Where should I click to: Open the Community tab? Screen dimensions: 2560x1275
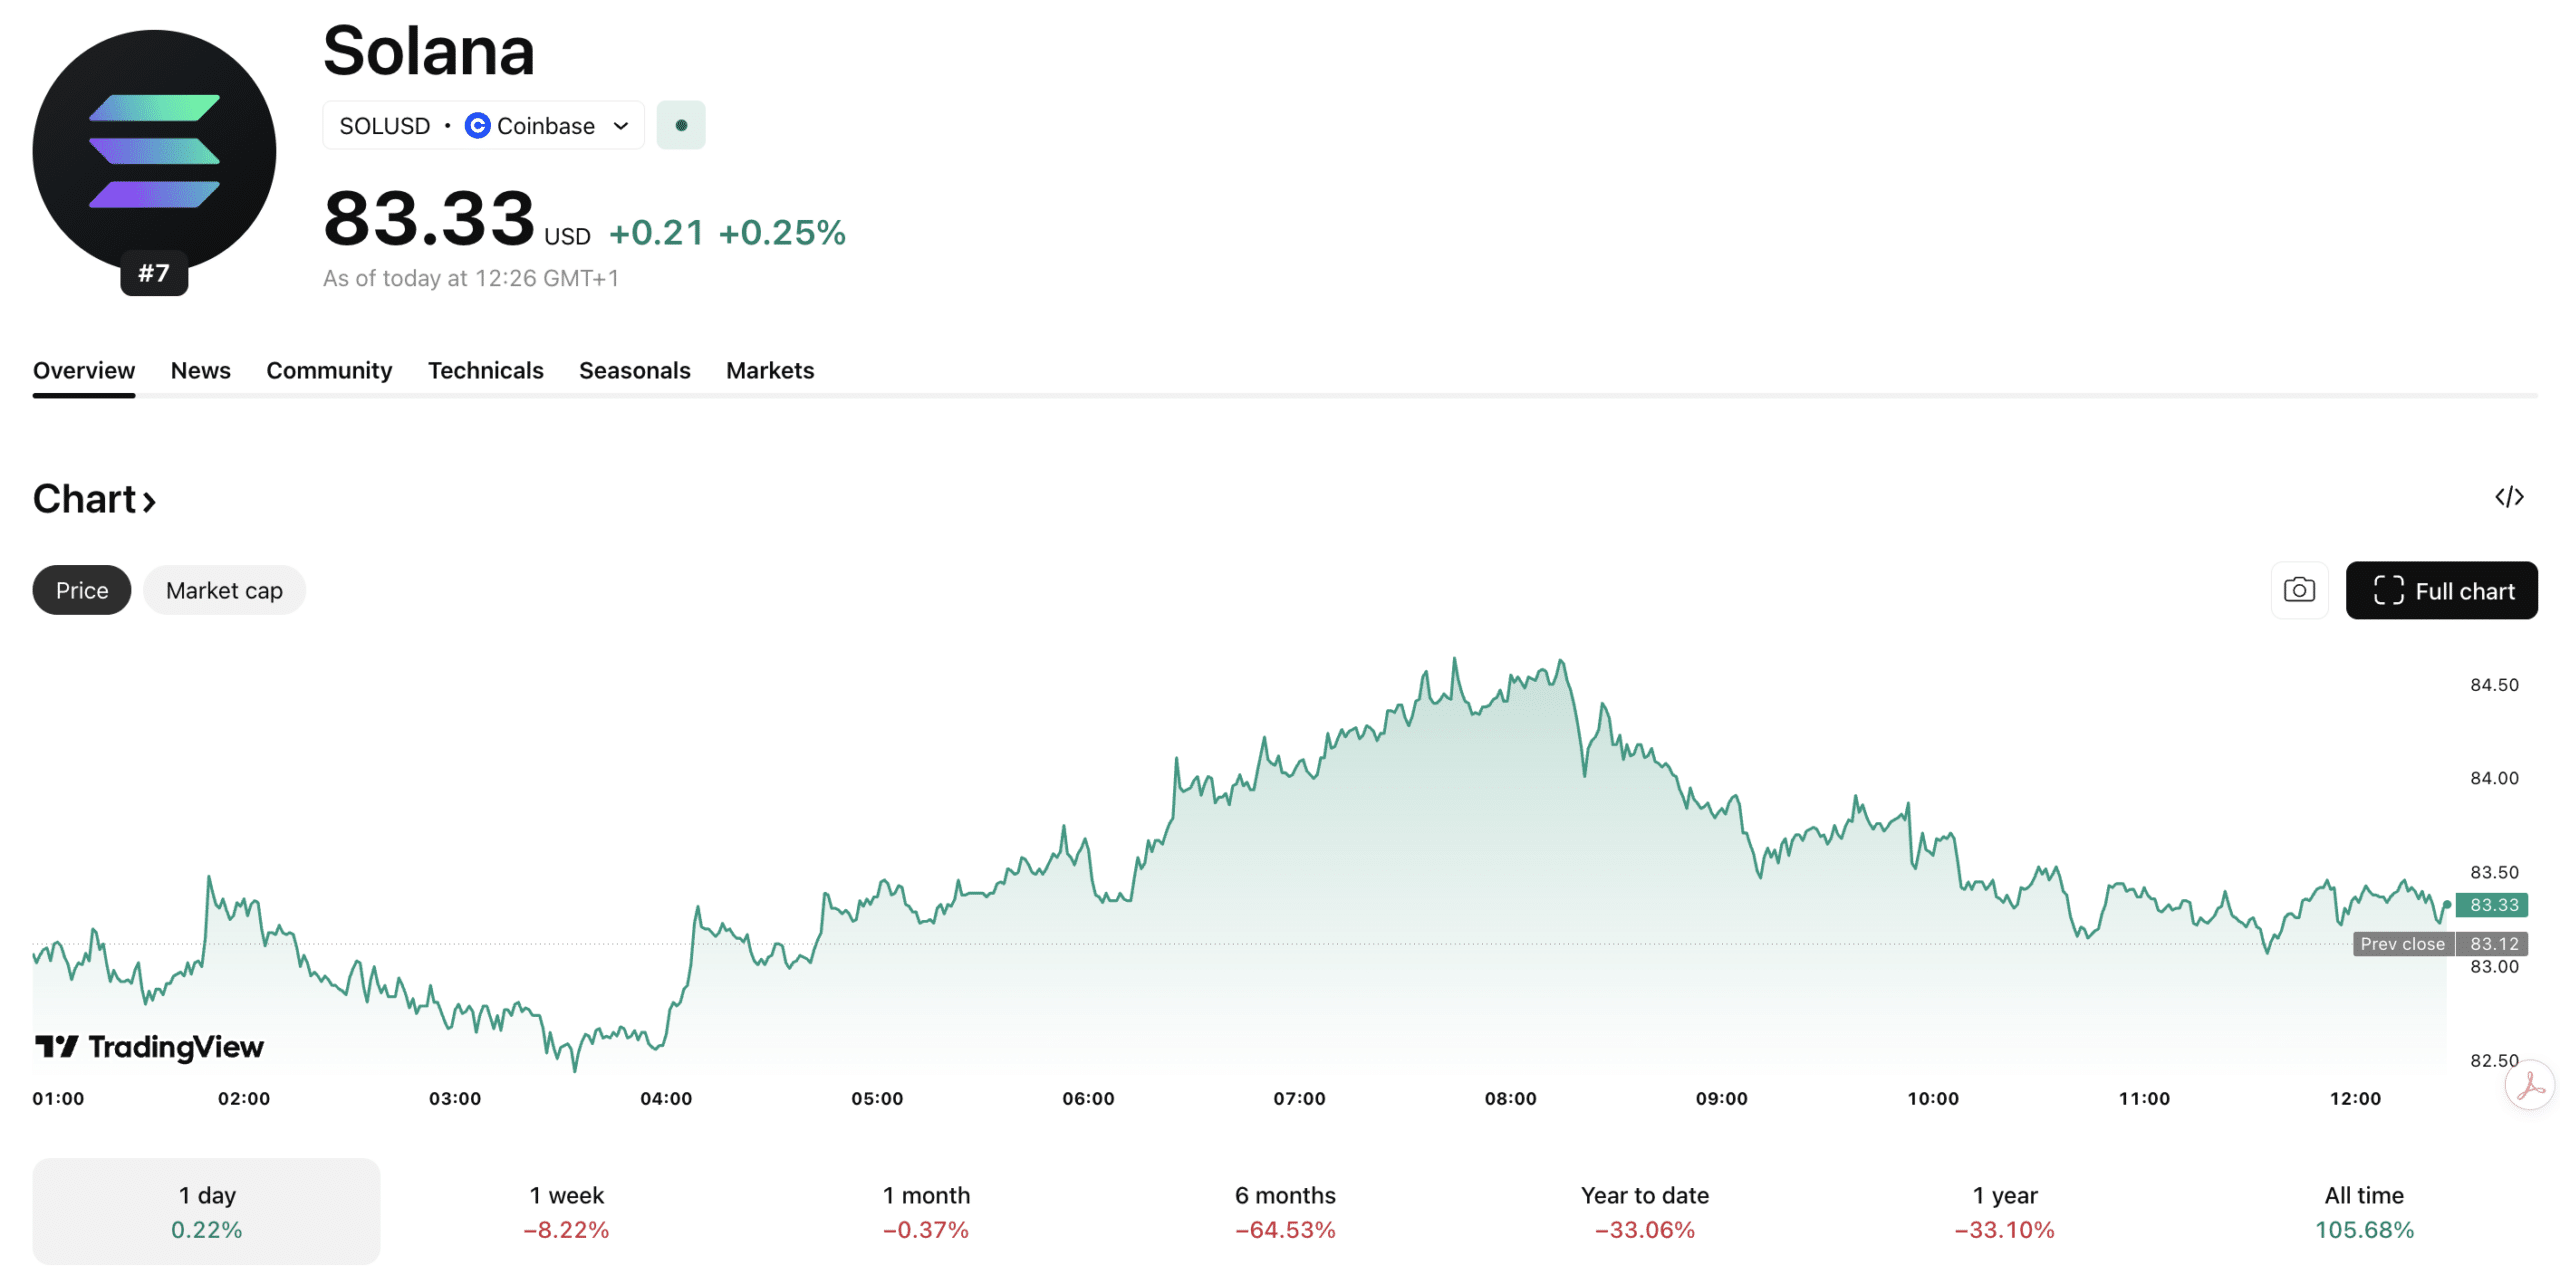click(x=329, y=370)
